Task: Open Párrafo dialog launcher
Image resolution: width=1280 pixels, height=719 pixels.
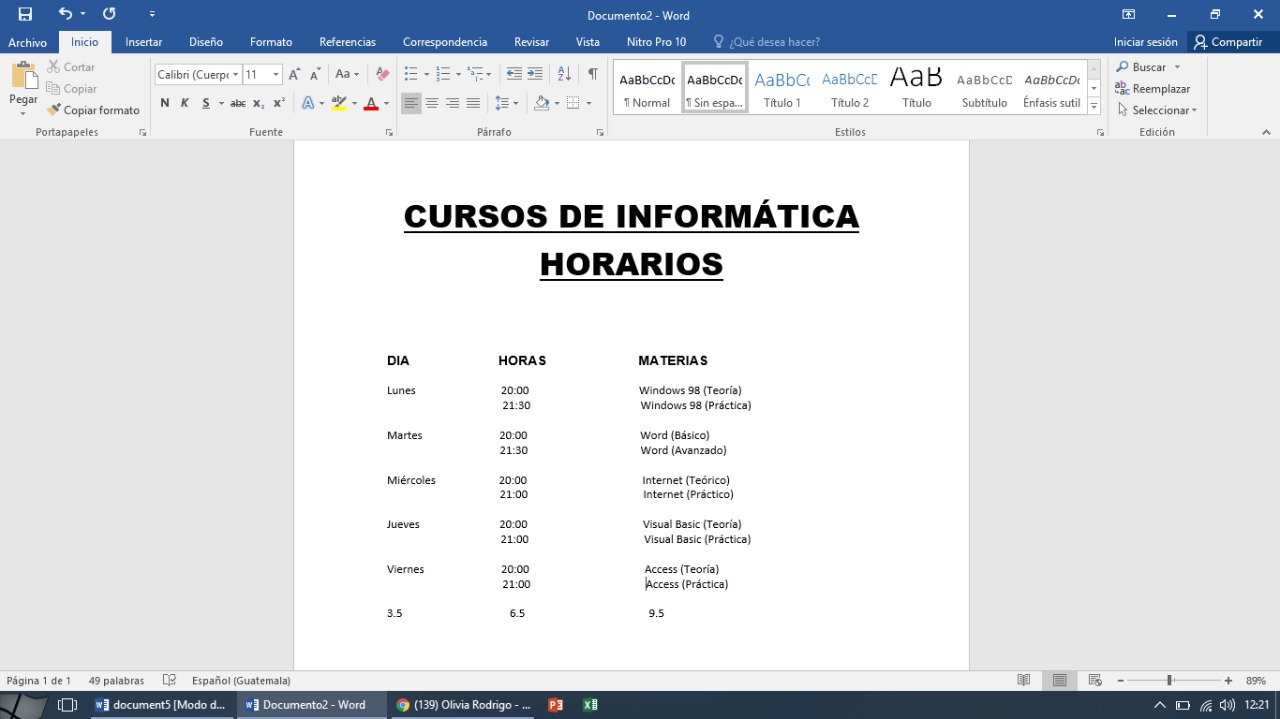Action: point(600,132)
